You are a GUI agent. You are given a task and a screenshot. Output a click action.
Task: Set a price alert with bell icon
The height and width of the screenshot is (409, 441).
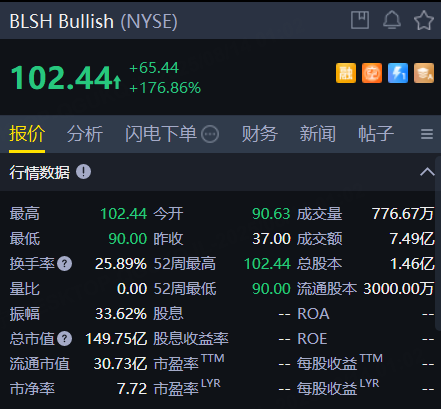point(392,20)
